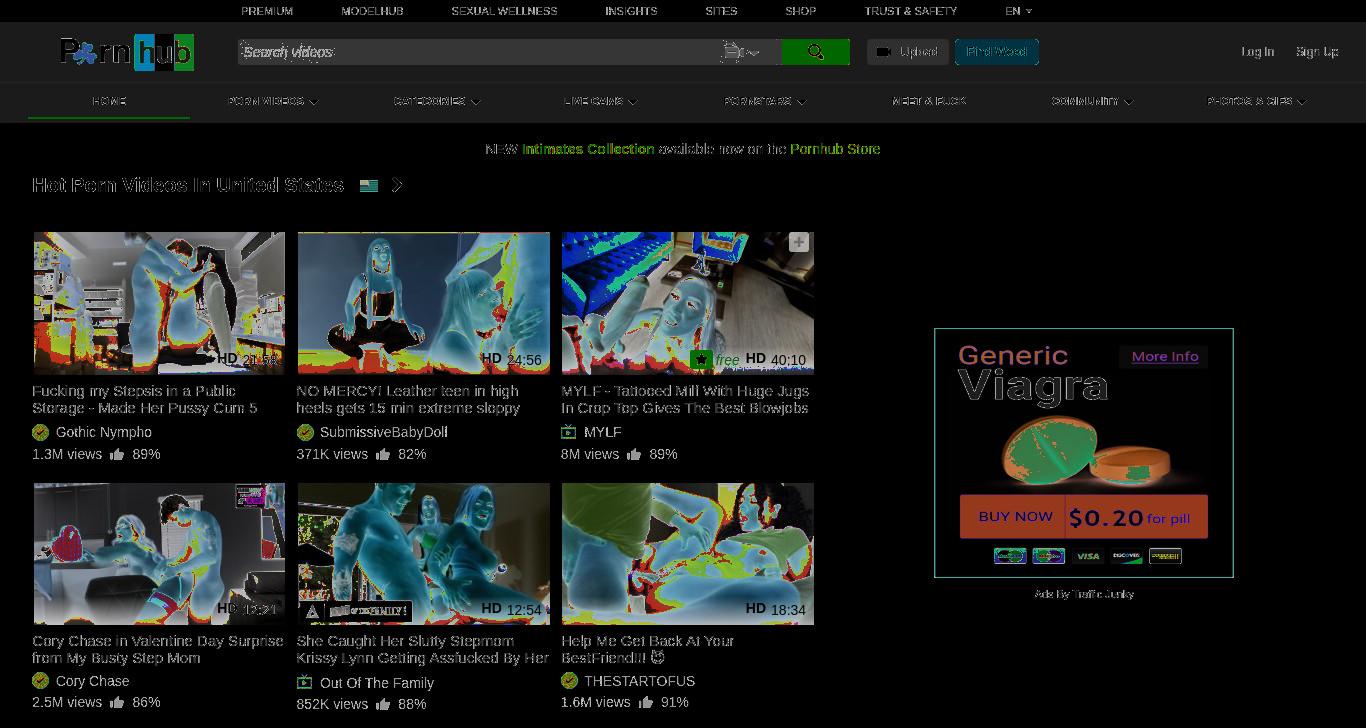Click the verified badge next to Cory Chase
Screen dimensions: 1366x728
click(x=40, y=681)
